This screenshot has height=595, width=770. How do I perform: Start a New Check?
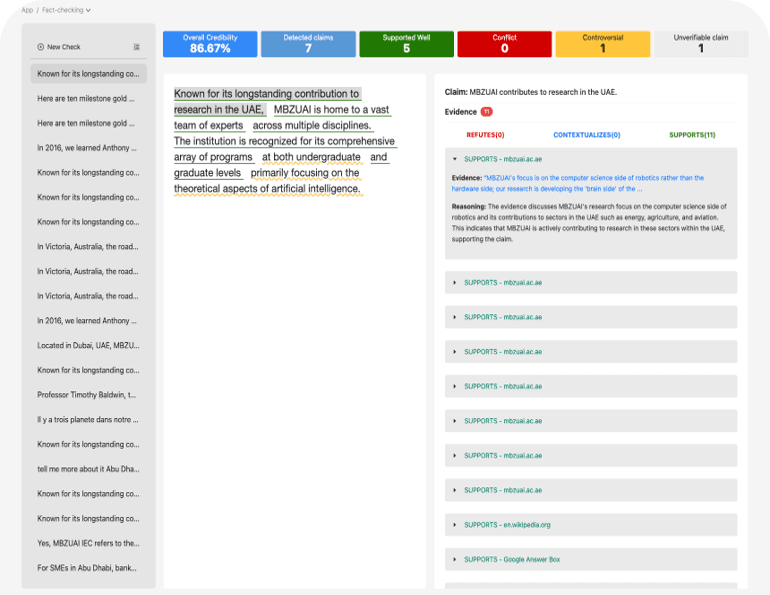click(59, 47)
